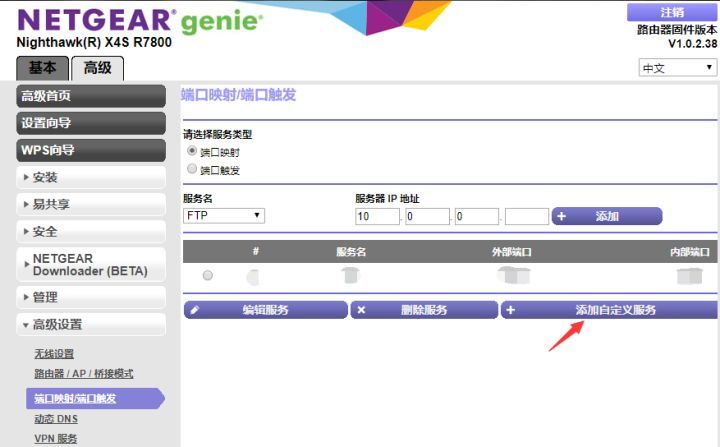
Task: Collapse the 高级设置 sidebar section
Action: [92, 324]
